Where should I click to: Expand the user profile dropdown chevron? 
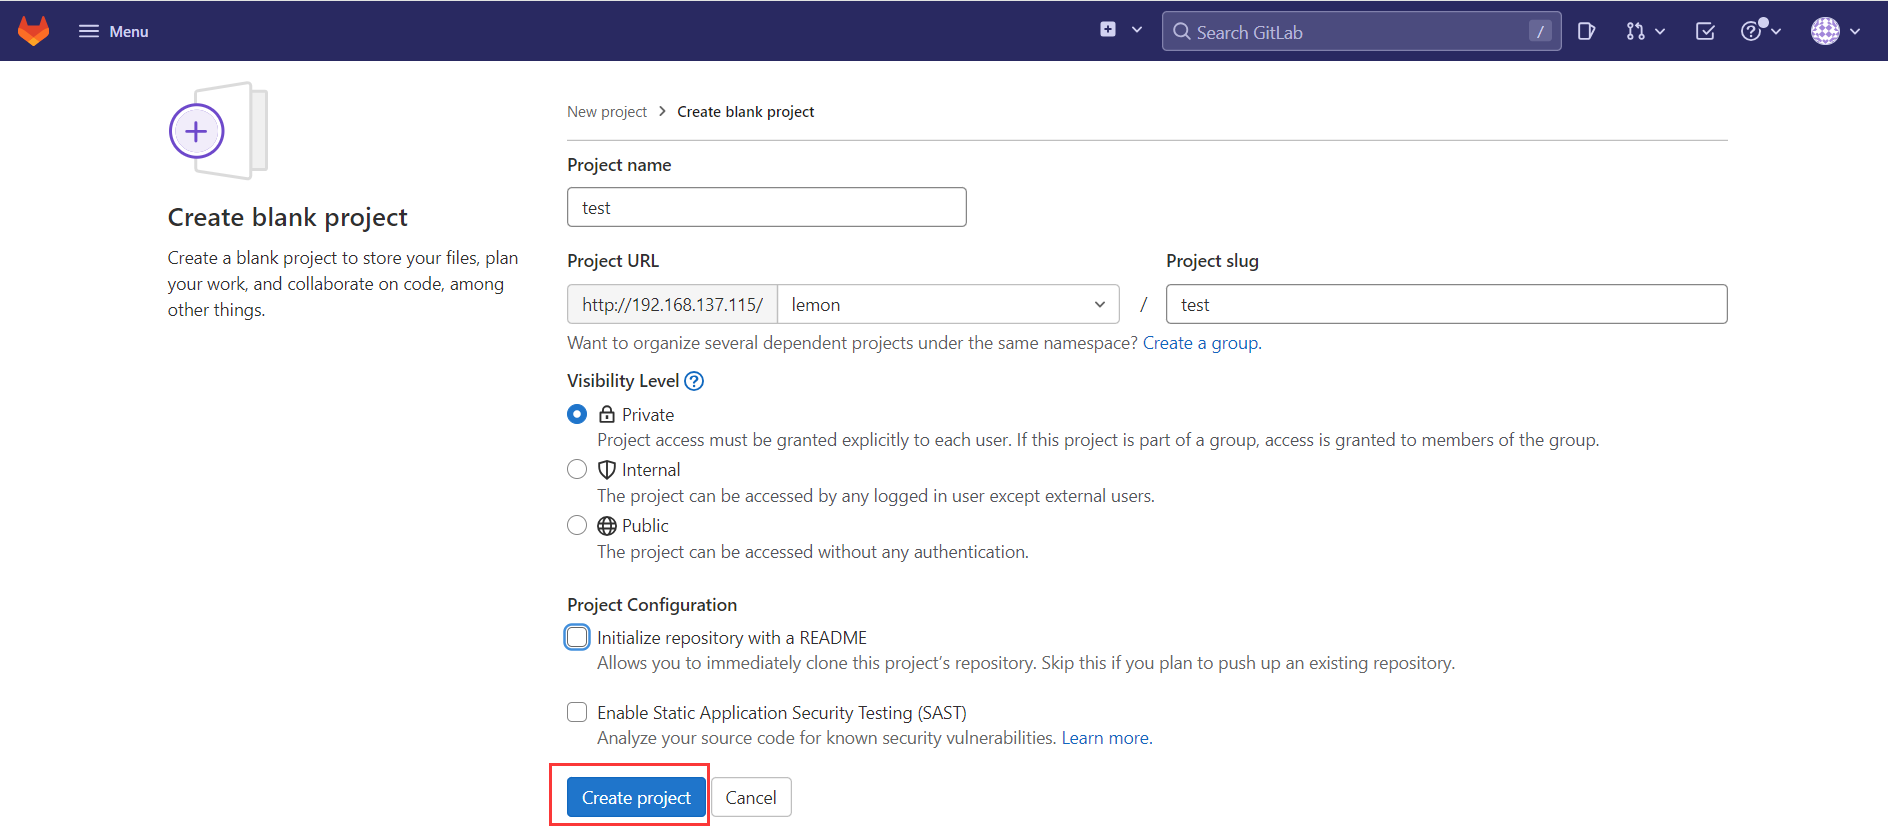point(1855,32)
